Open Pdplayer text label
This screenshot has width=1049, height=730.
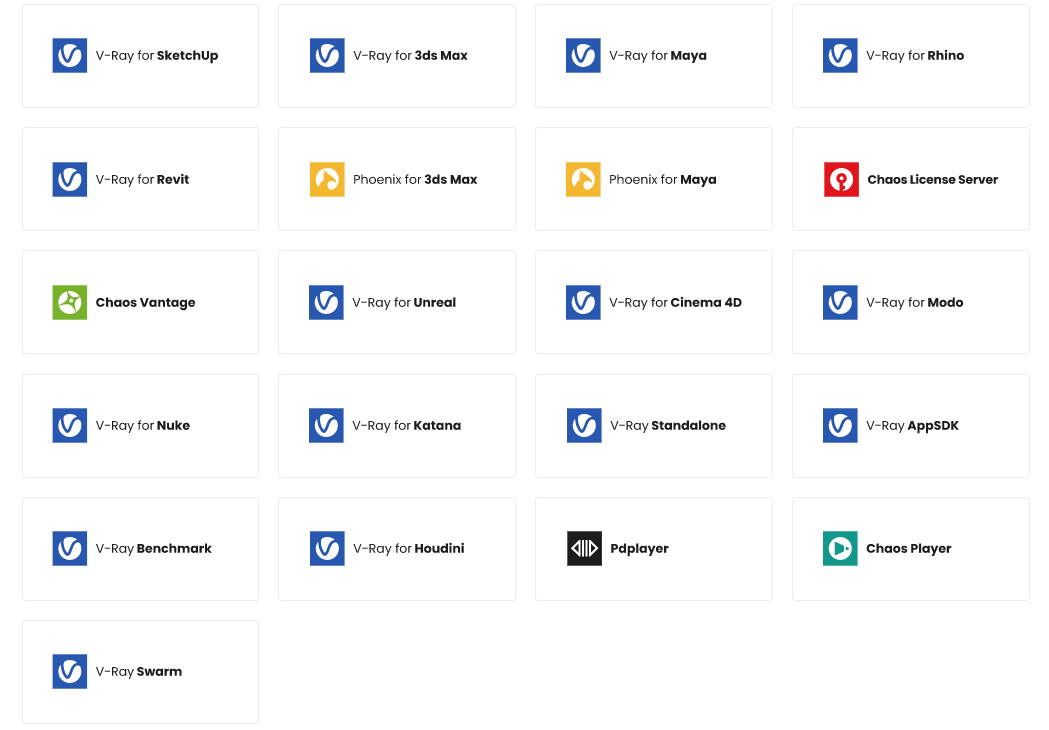pos(639,549)
